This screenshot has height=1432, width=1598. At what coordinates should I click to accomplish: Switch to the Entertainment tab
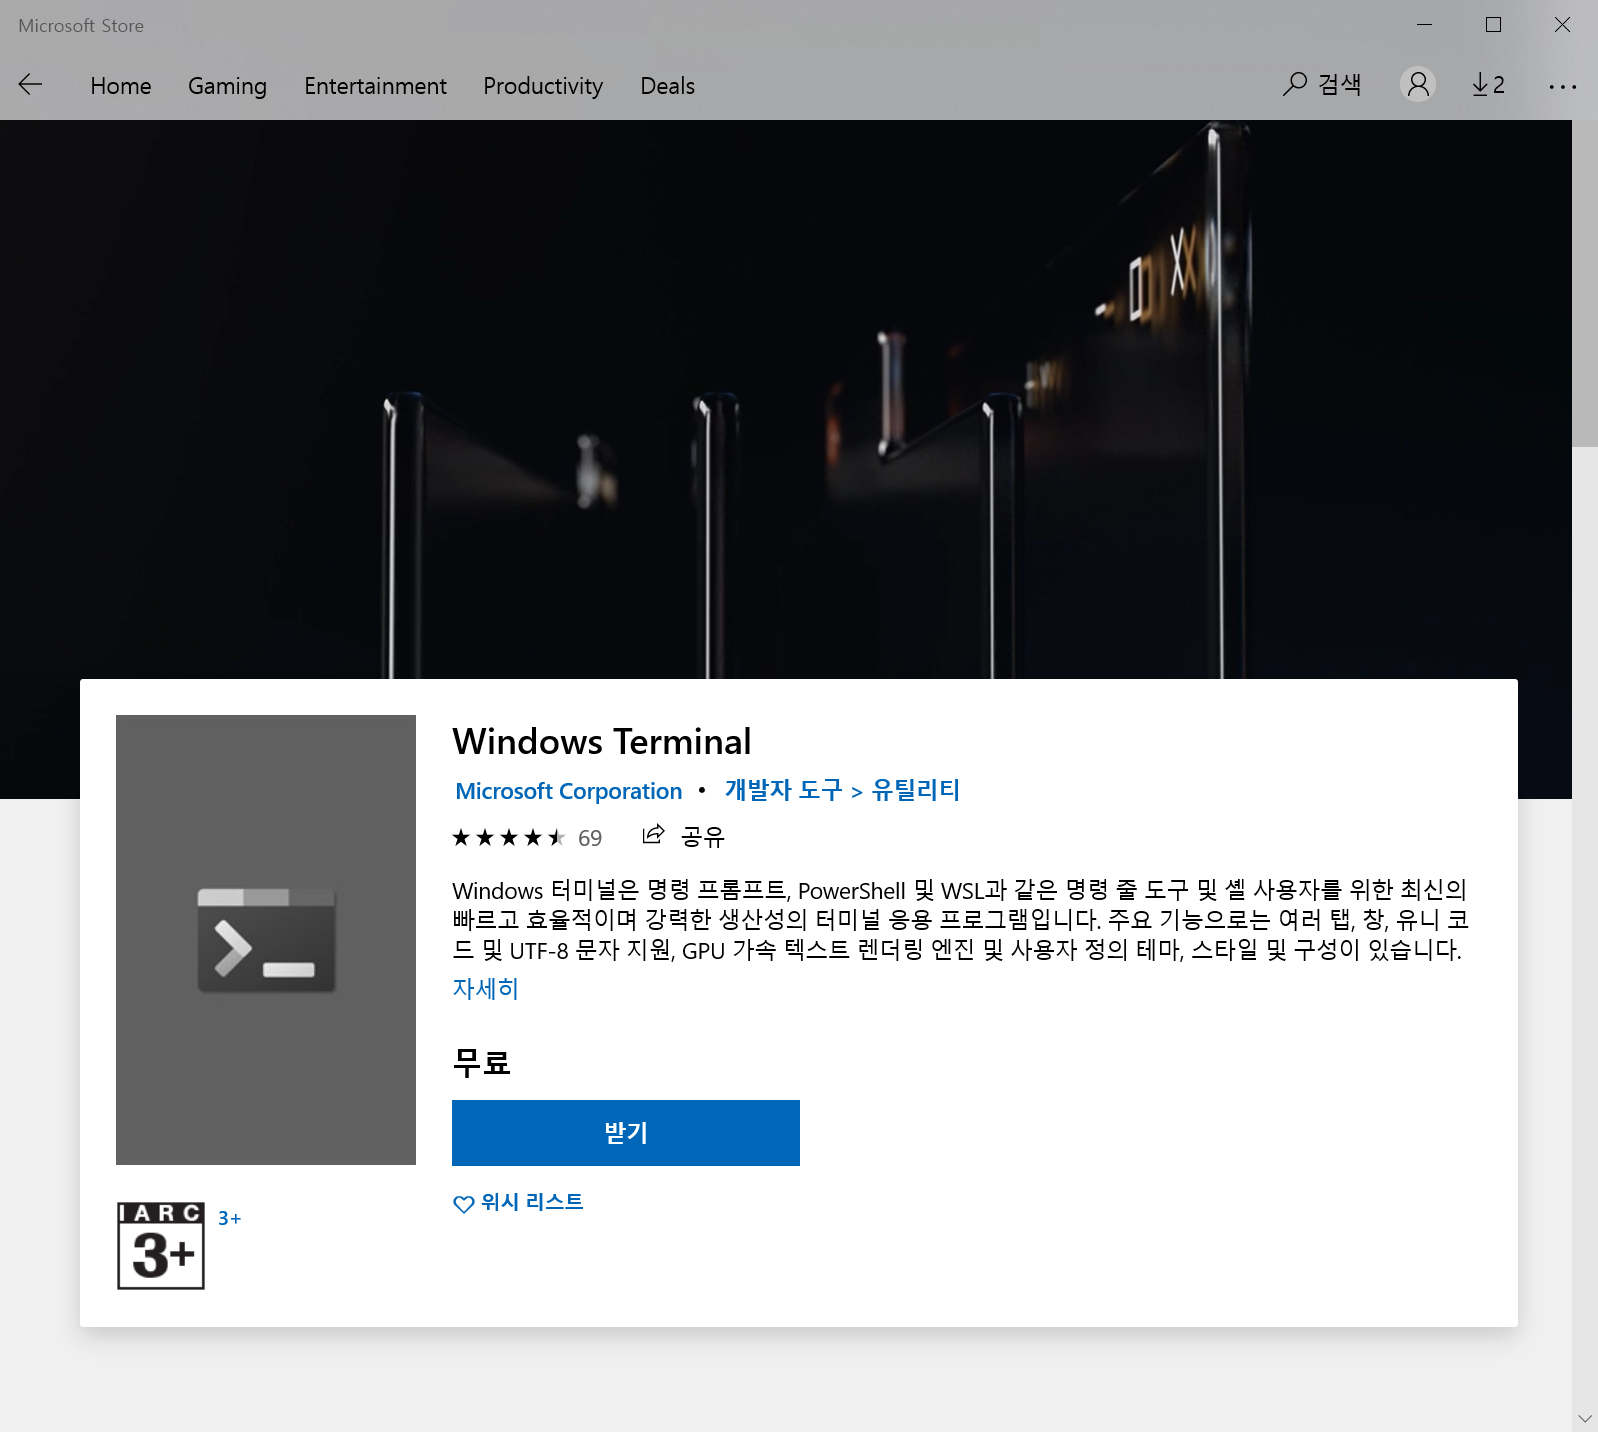pos(375,86)
